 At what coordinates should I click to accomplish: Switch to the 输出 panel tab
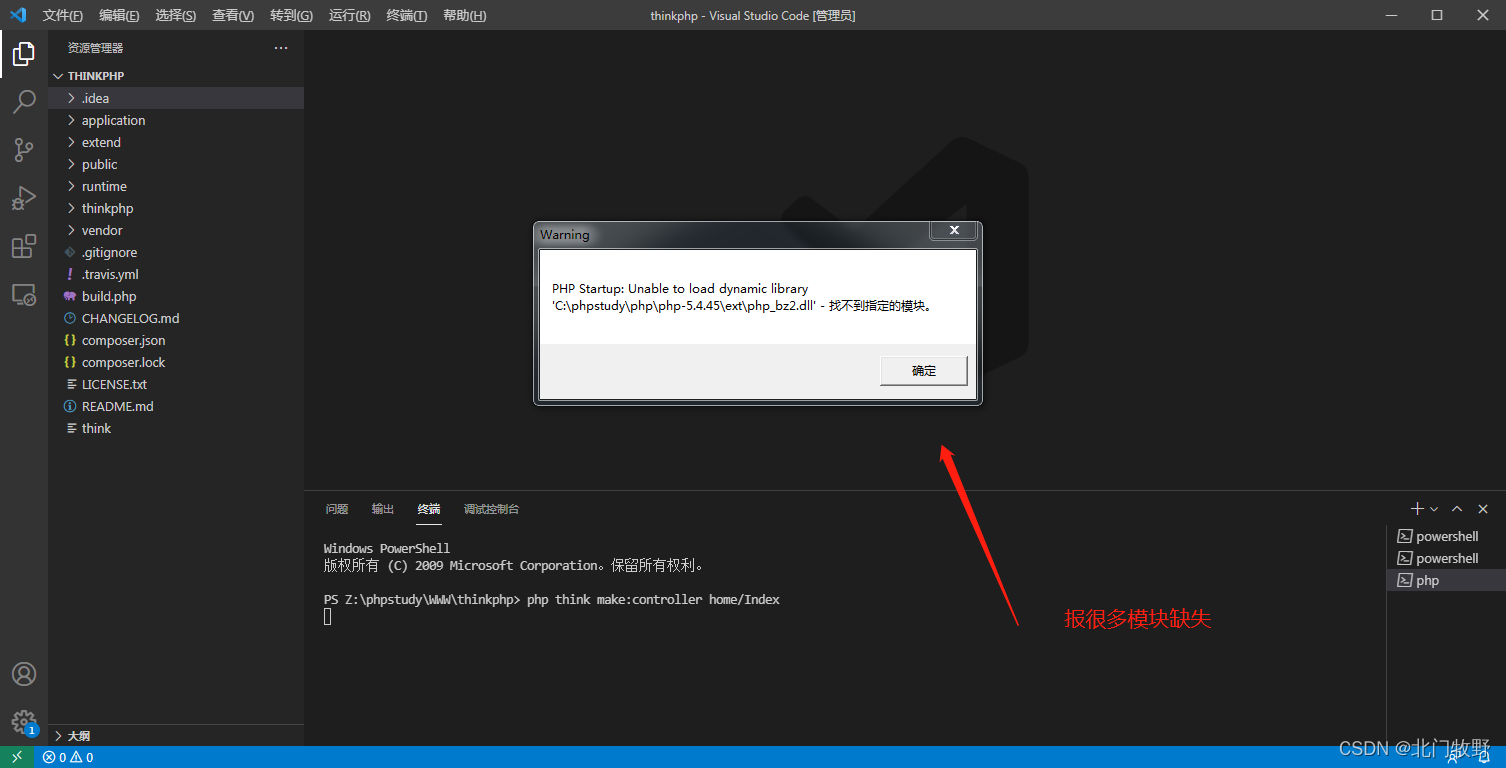click(x=382, y=509)
